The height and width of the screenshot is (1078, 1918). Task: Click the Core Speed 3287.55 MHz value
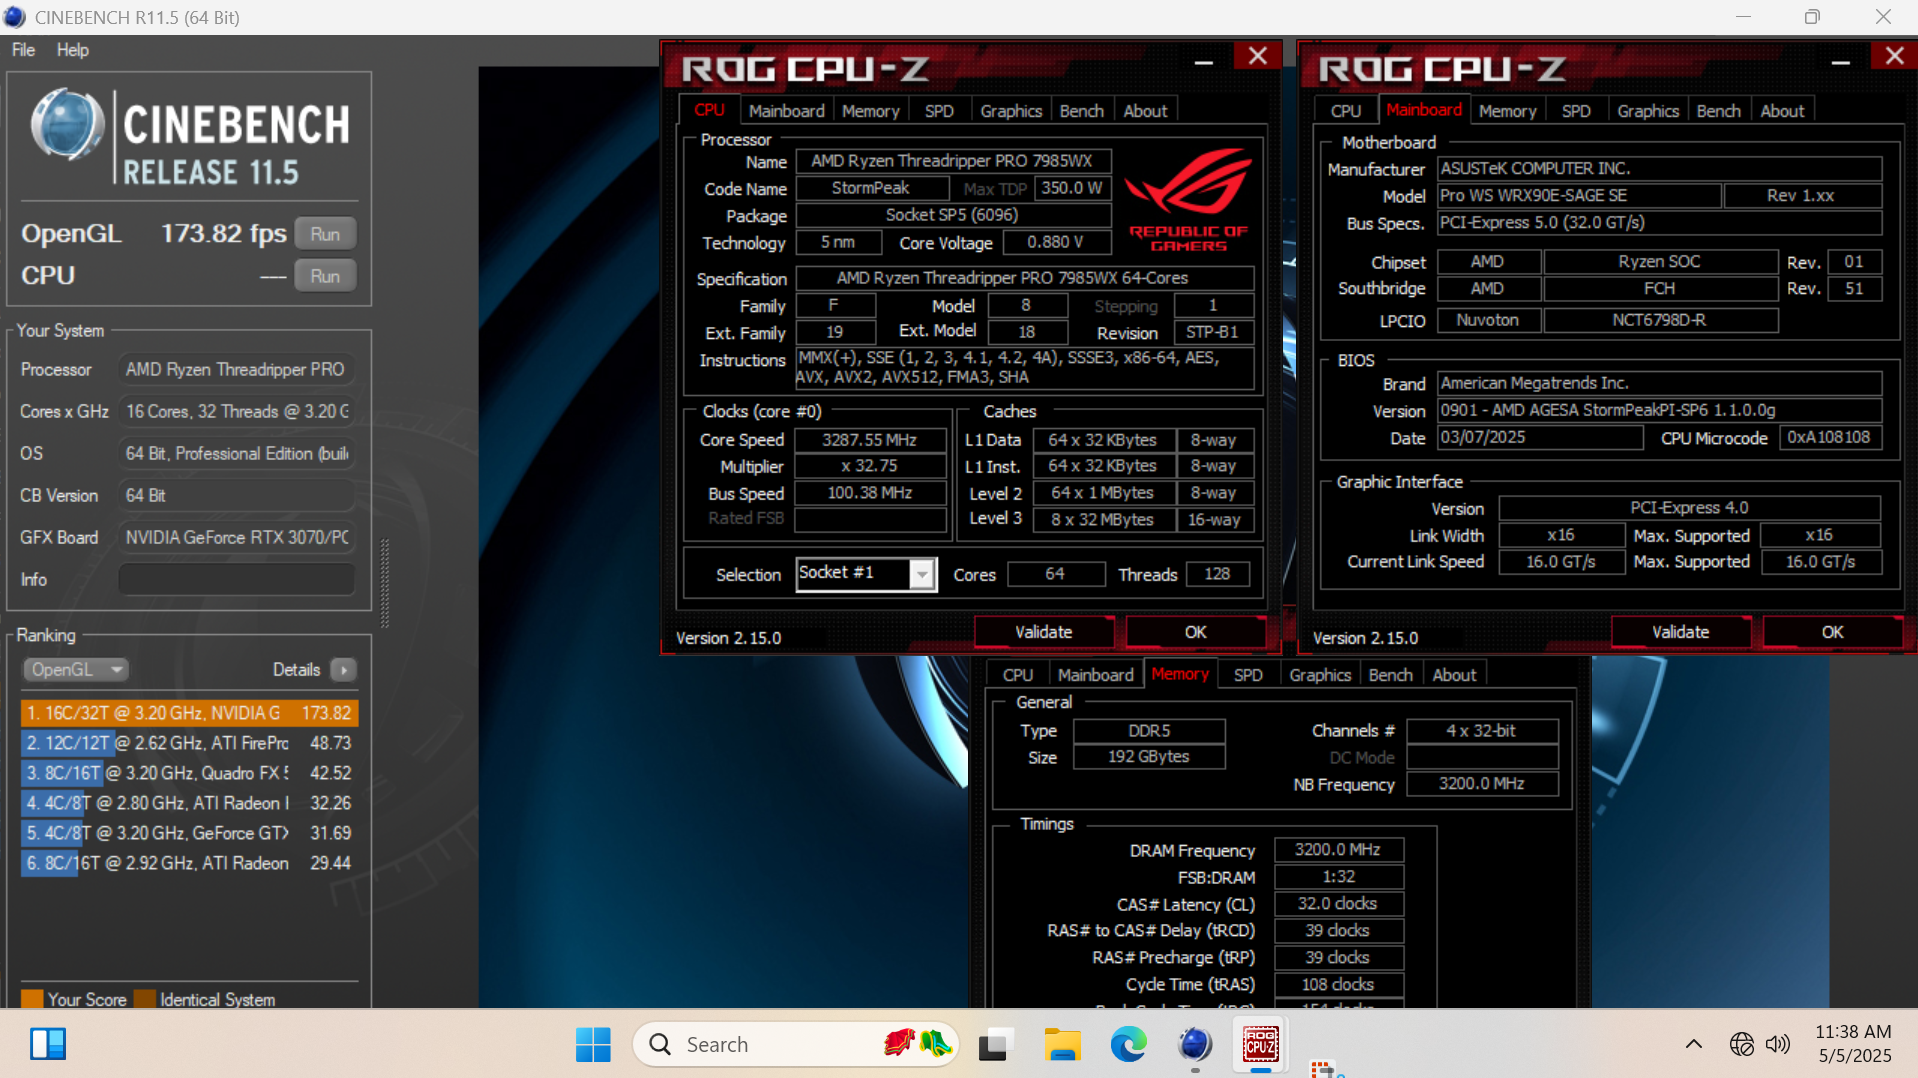click(x=869, y=440)
